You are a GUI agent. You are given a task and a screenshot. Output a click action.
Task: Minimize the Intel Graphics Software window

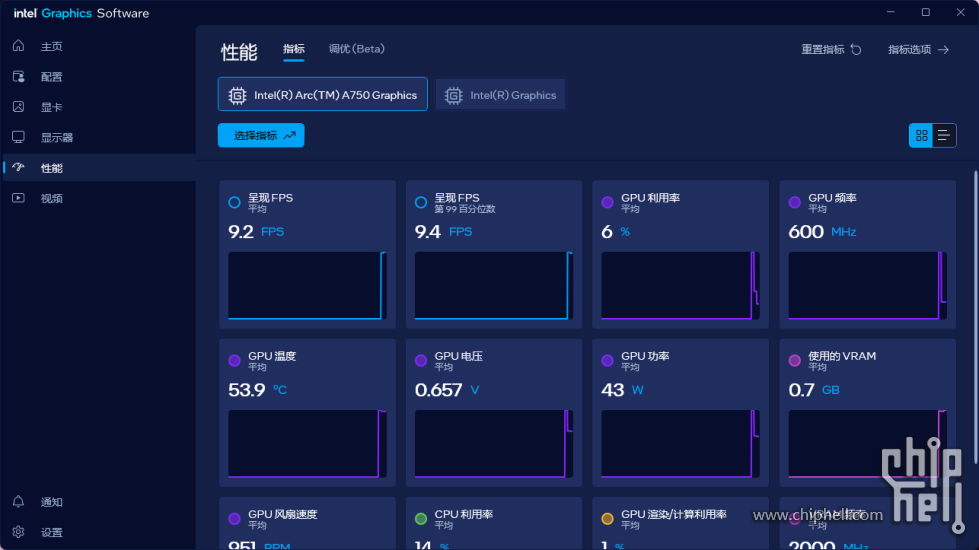(x=890, y=12)
